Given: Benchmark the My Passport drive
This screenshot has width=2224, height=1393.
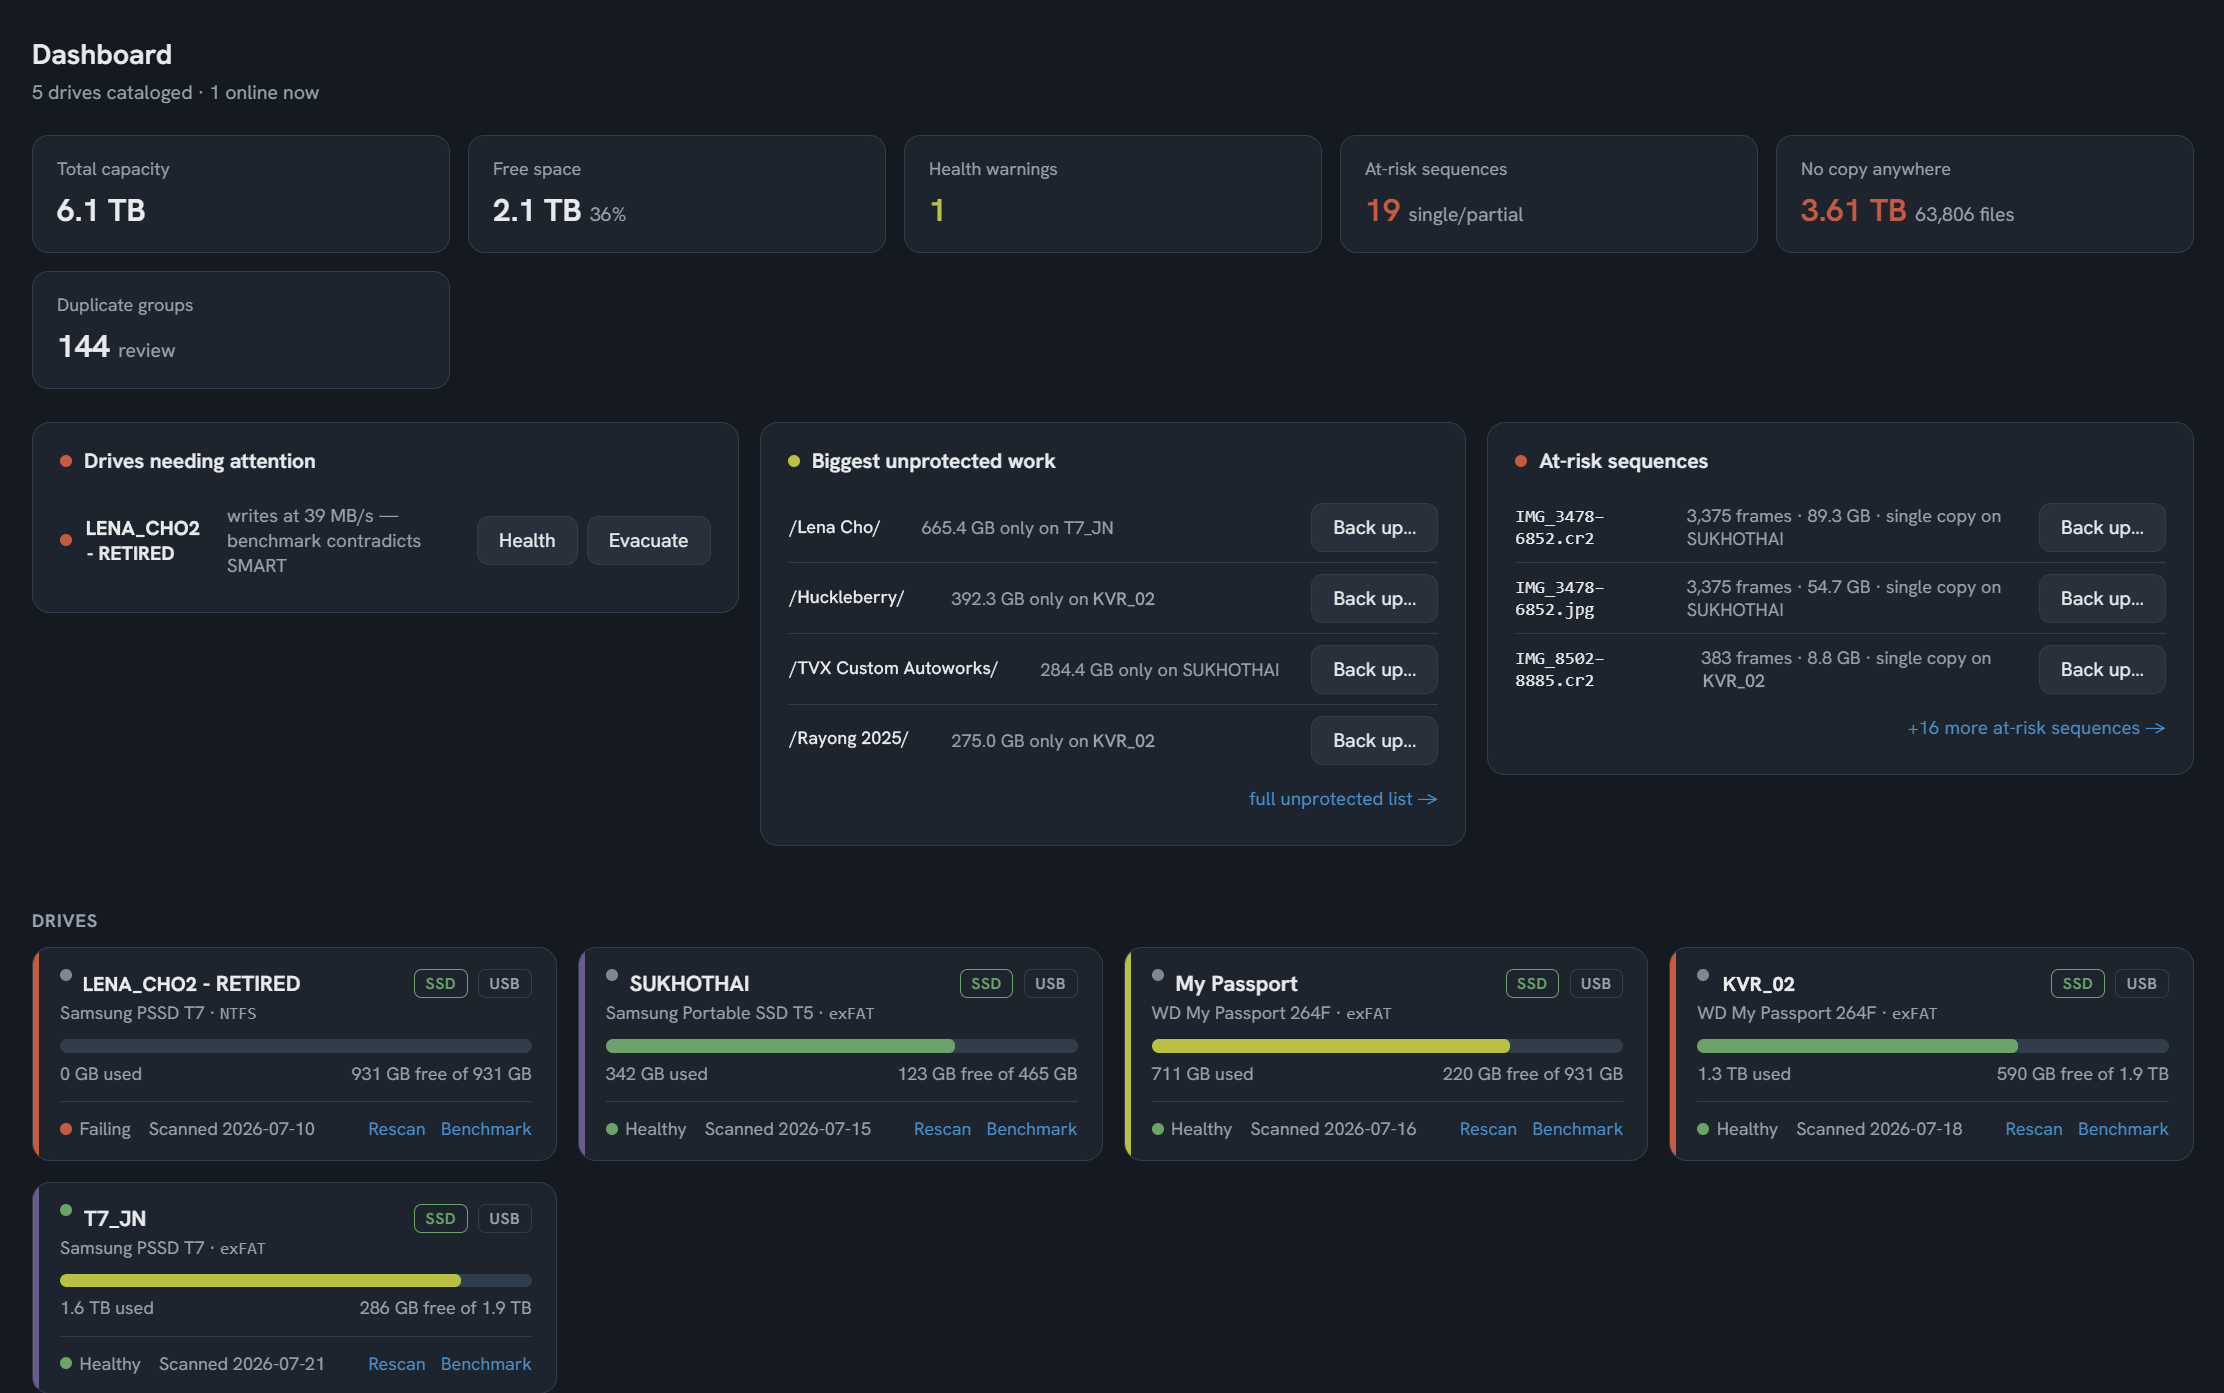Looking at the screenshot, I should tap(1577, 1128).
